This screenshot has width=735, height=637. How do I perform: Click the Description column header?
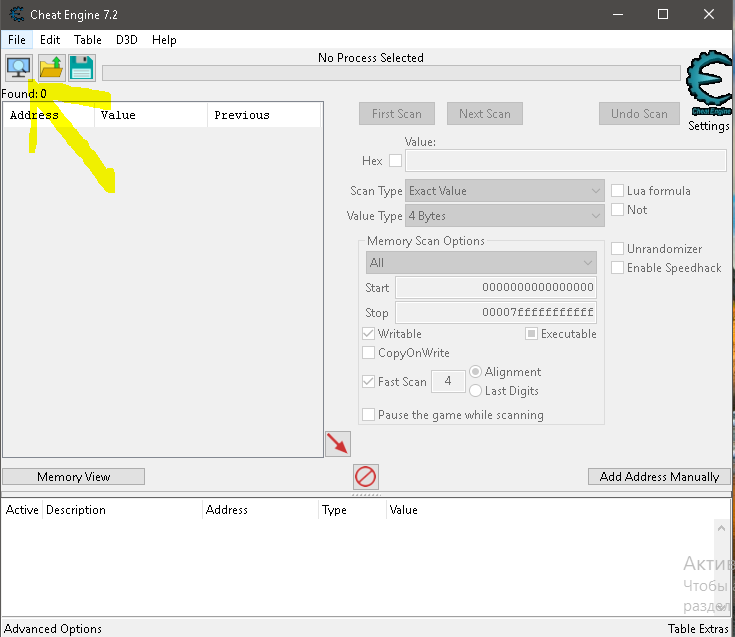pos(123,510)
